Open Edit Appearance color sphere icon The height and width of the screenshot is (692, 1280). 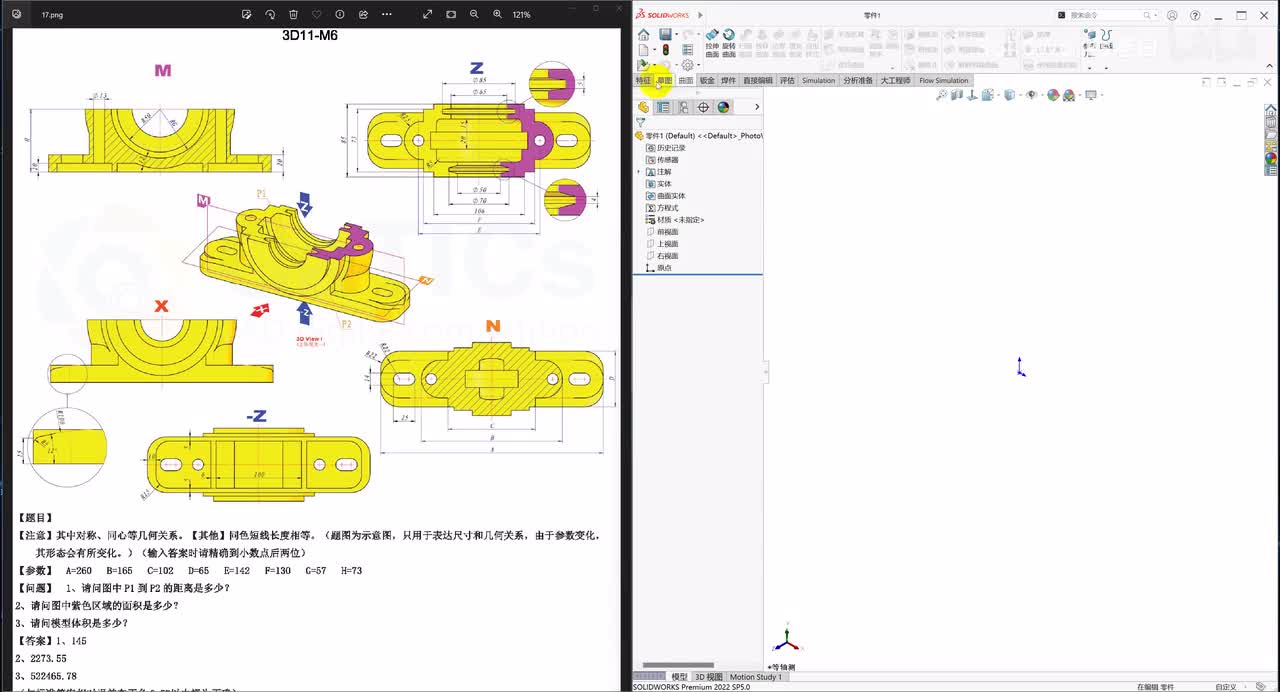coord(1053,95)
